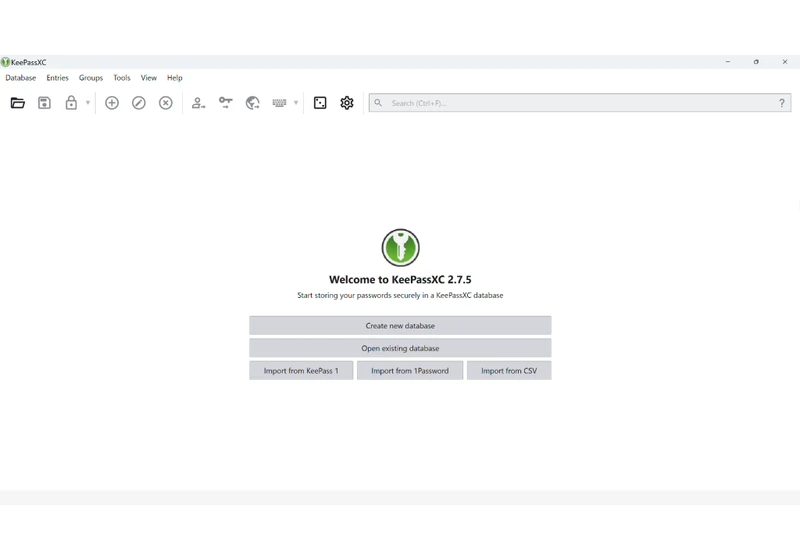Image resolution: width=800 pixels, height=560 pixels.
Task: Expand the arrow beside the lock icon
Action: pos(88,103)
